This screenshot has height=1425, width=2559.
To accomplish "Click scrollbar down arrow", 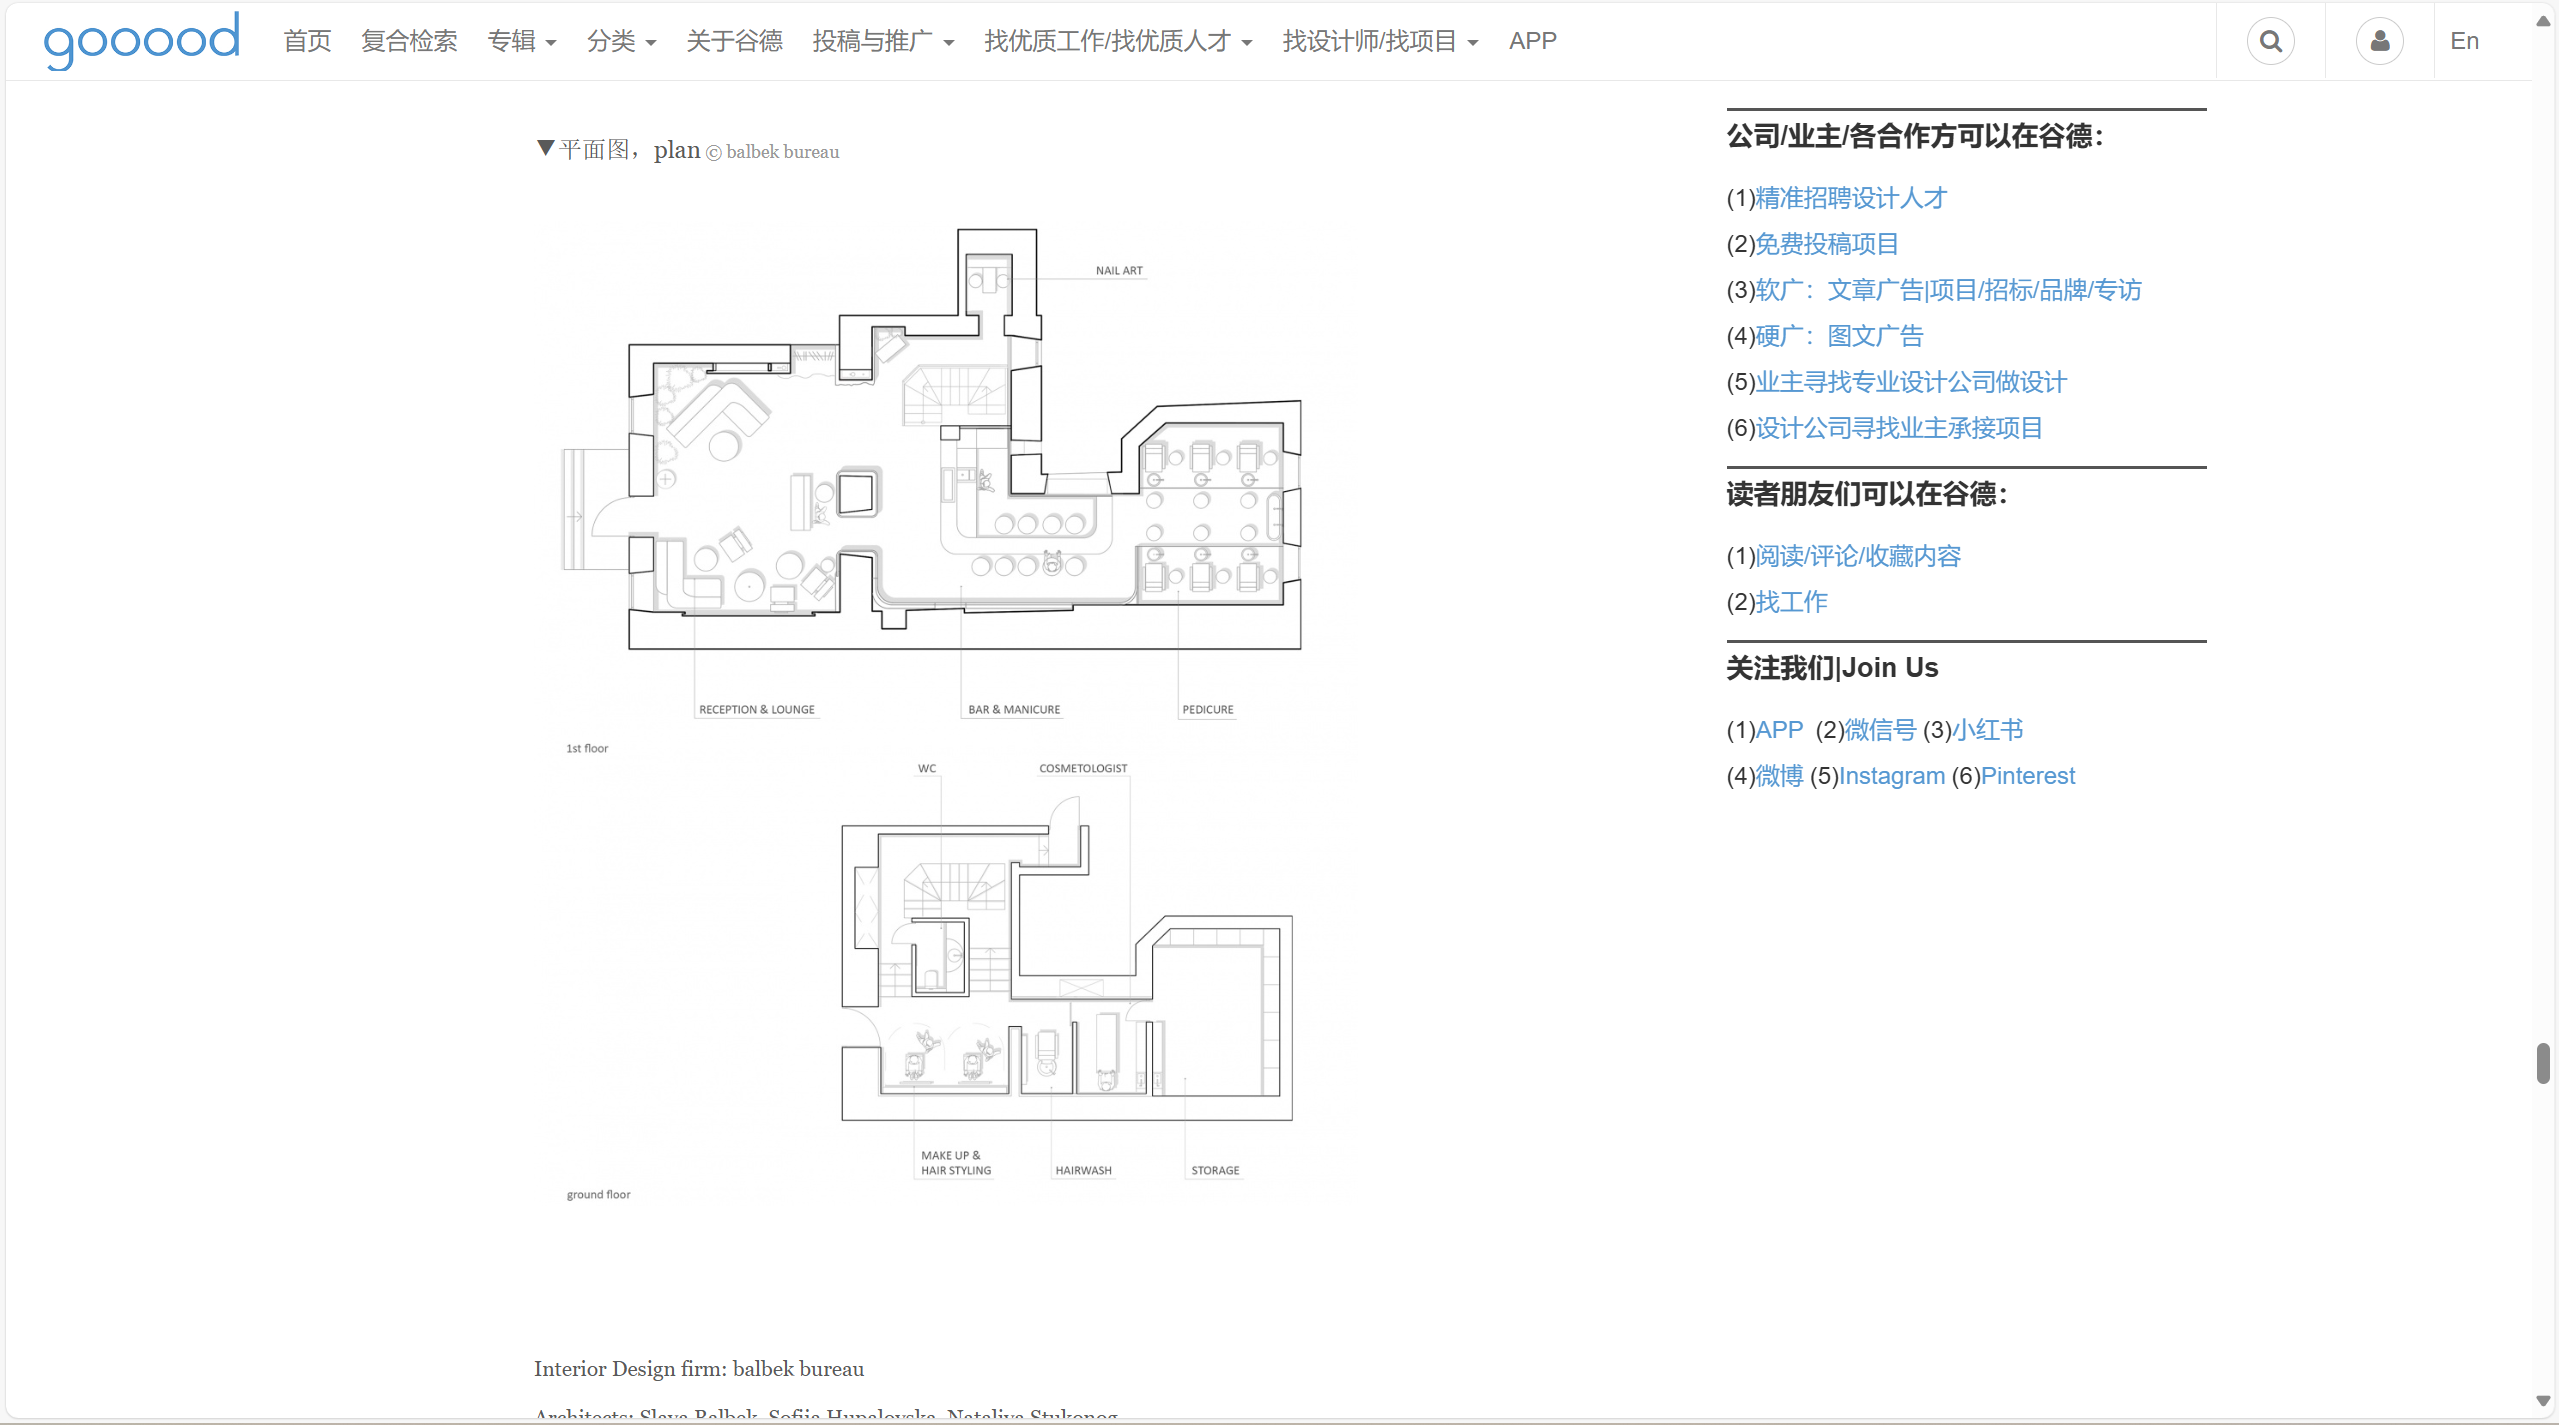I will (2543, 1400).
